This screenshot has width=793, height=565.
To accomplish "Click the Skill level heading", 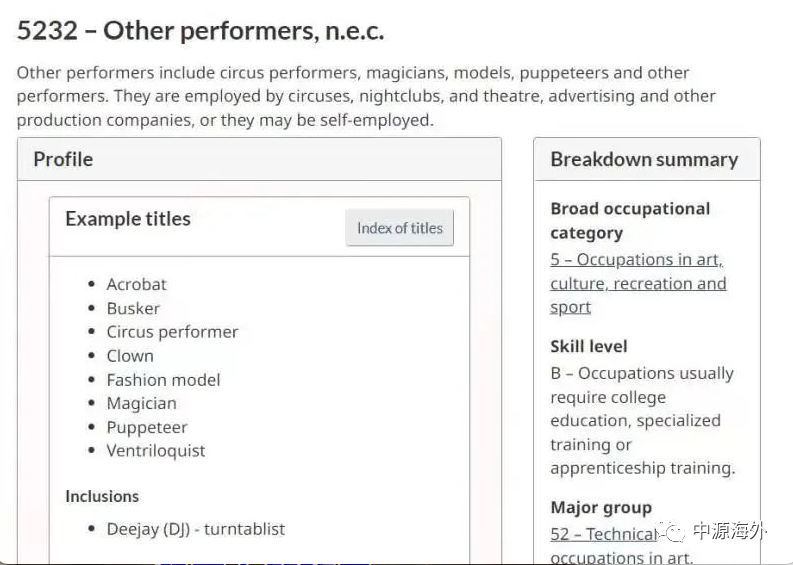I will click(x=589, y=347).
